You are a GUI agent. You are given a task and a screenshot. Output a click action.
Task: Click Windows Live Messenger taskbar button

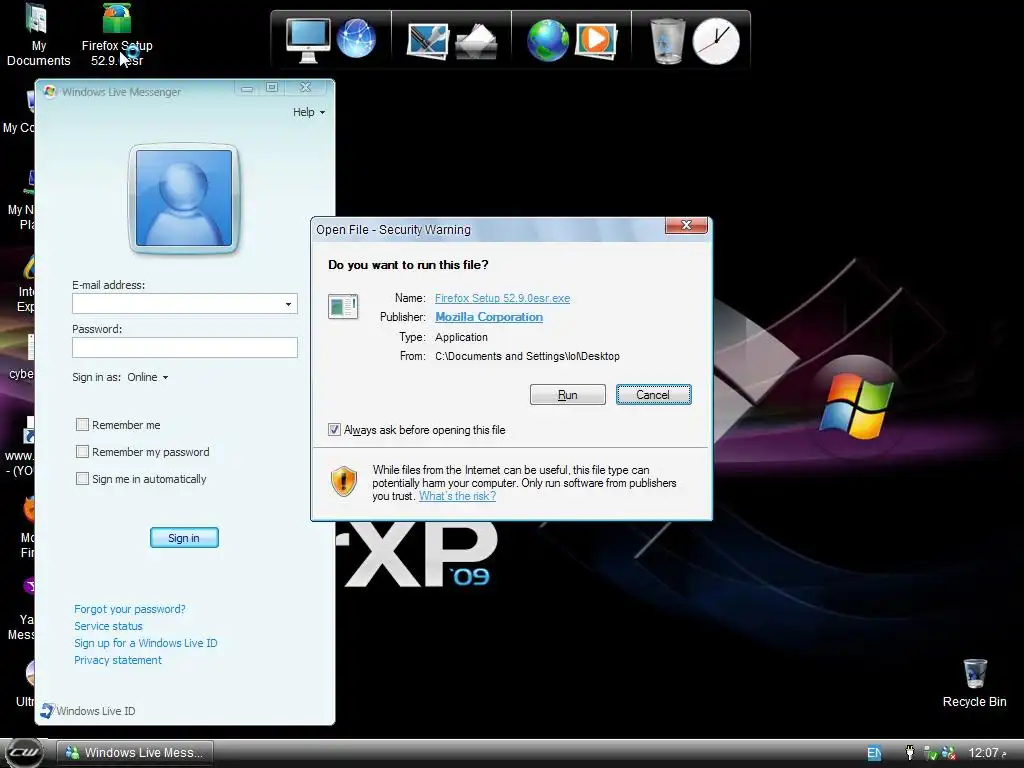pos(135,753)
